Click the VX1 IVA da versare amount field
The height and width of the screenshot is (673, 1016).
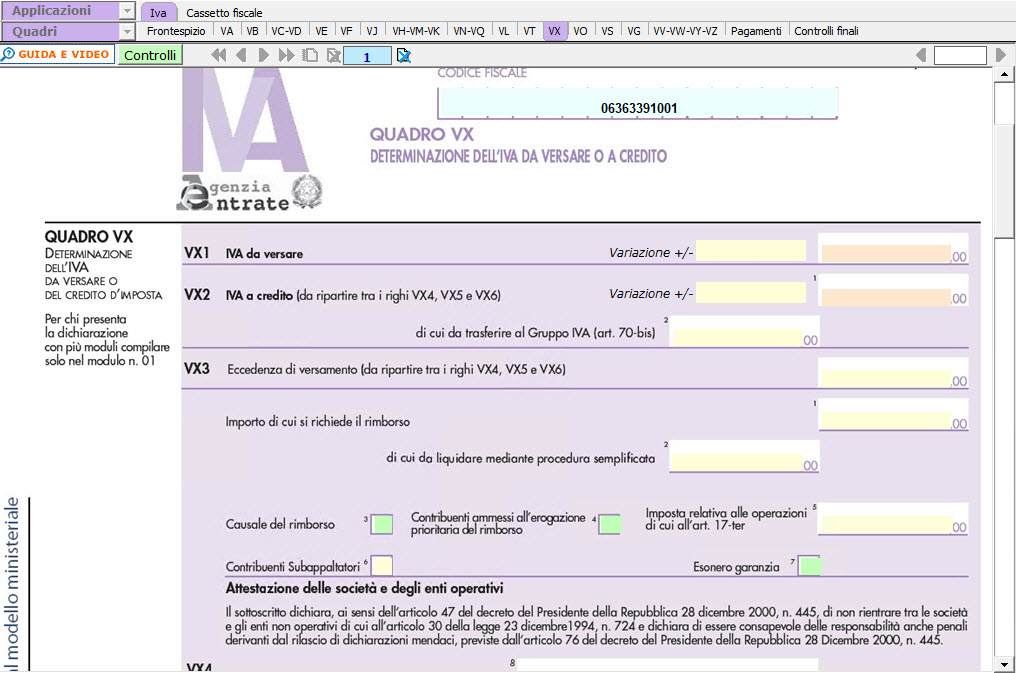tap(886, 254)
